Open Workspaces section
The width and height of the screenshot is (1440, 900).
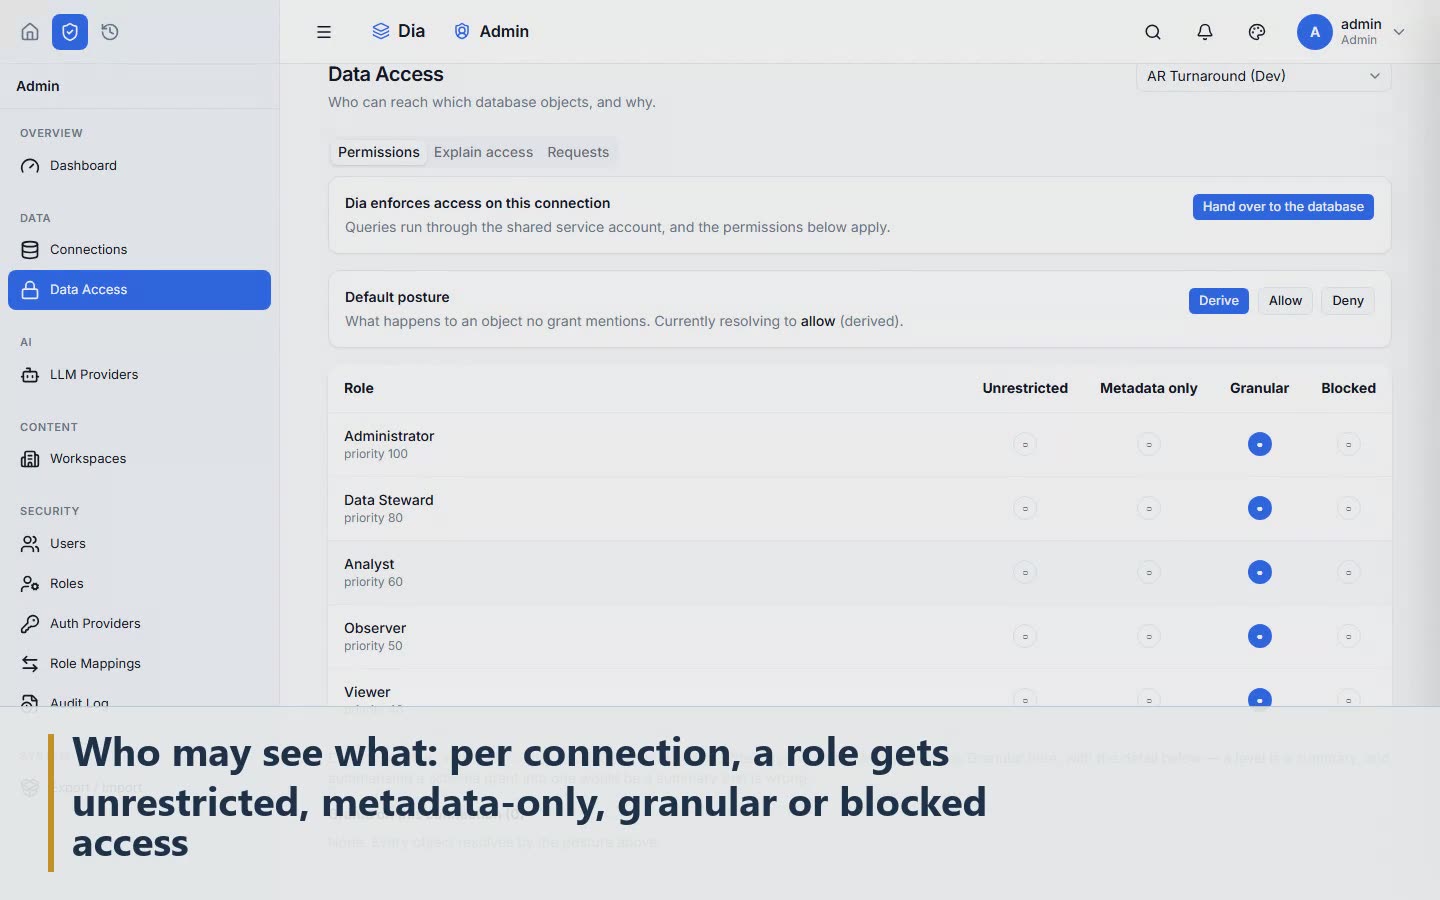tap(139, 459)
